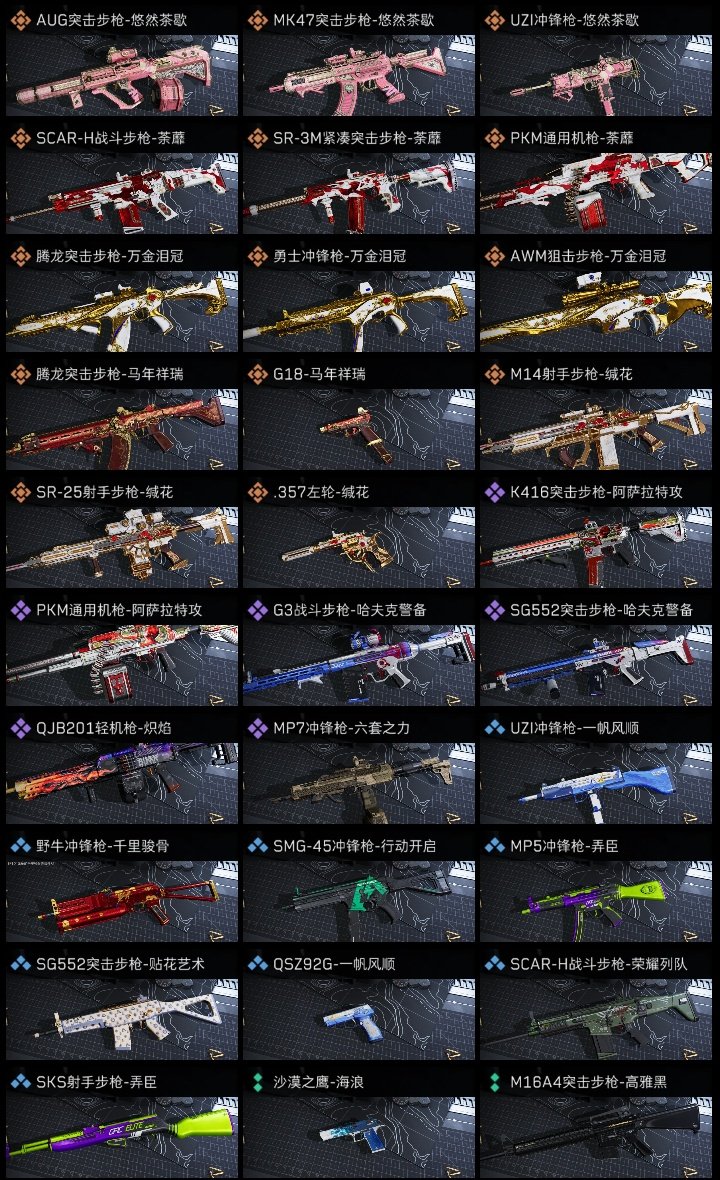720x1180 pixels.
Task: Click the orange icon beside M14射手步枪-绒花
Action: tap(494, 374)
